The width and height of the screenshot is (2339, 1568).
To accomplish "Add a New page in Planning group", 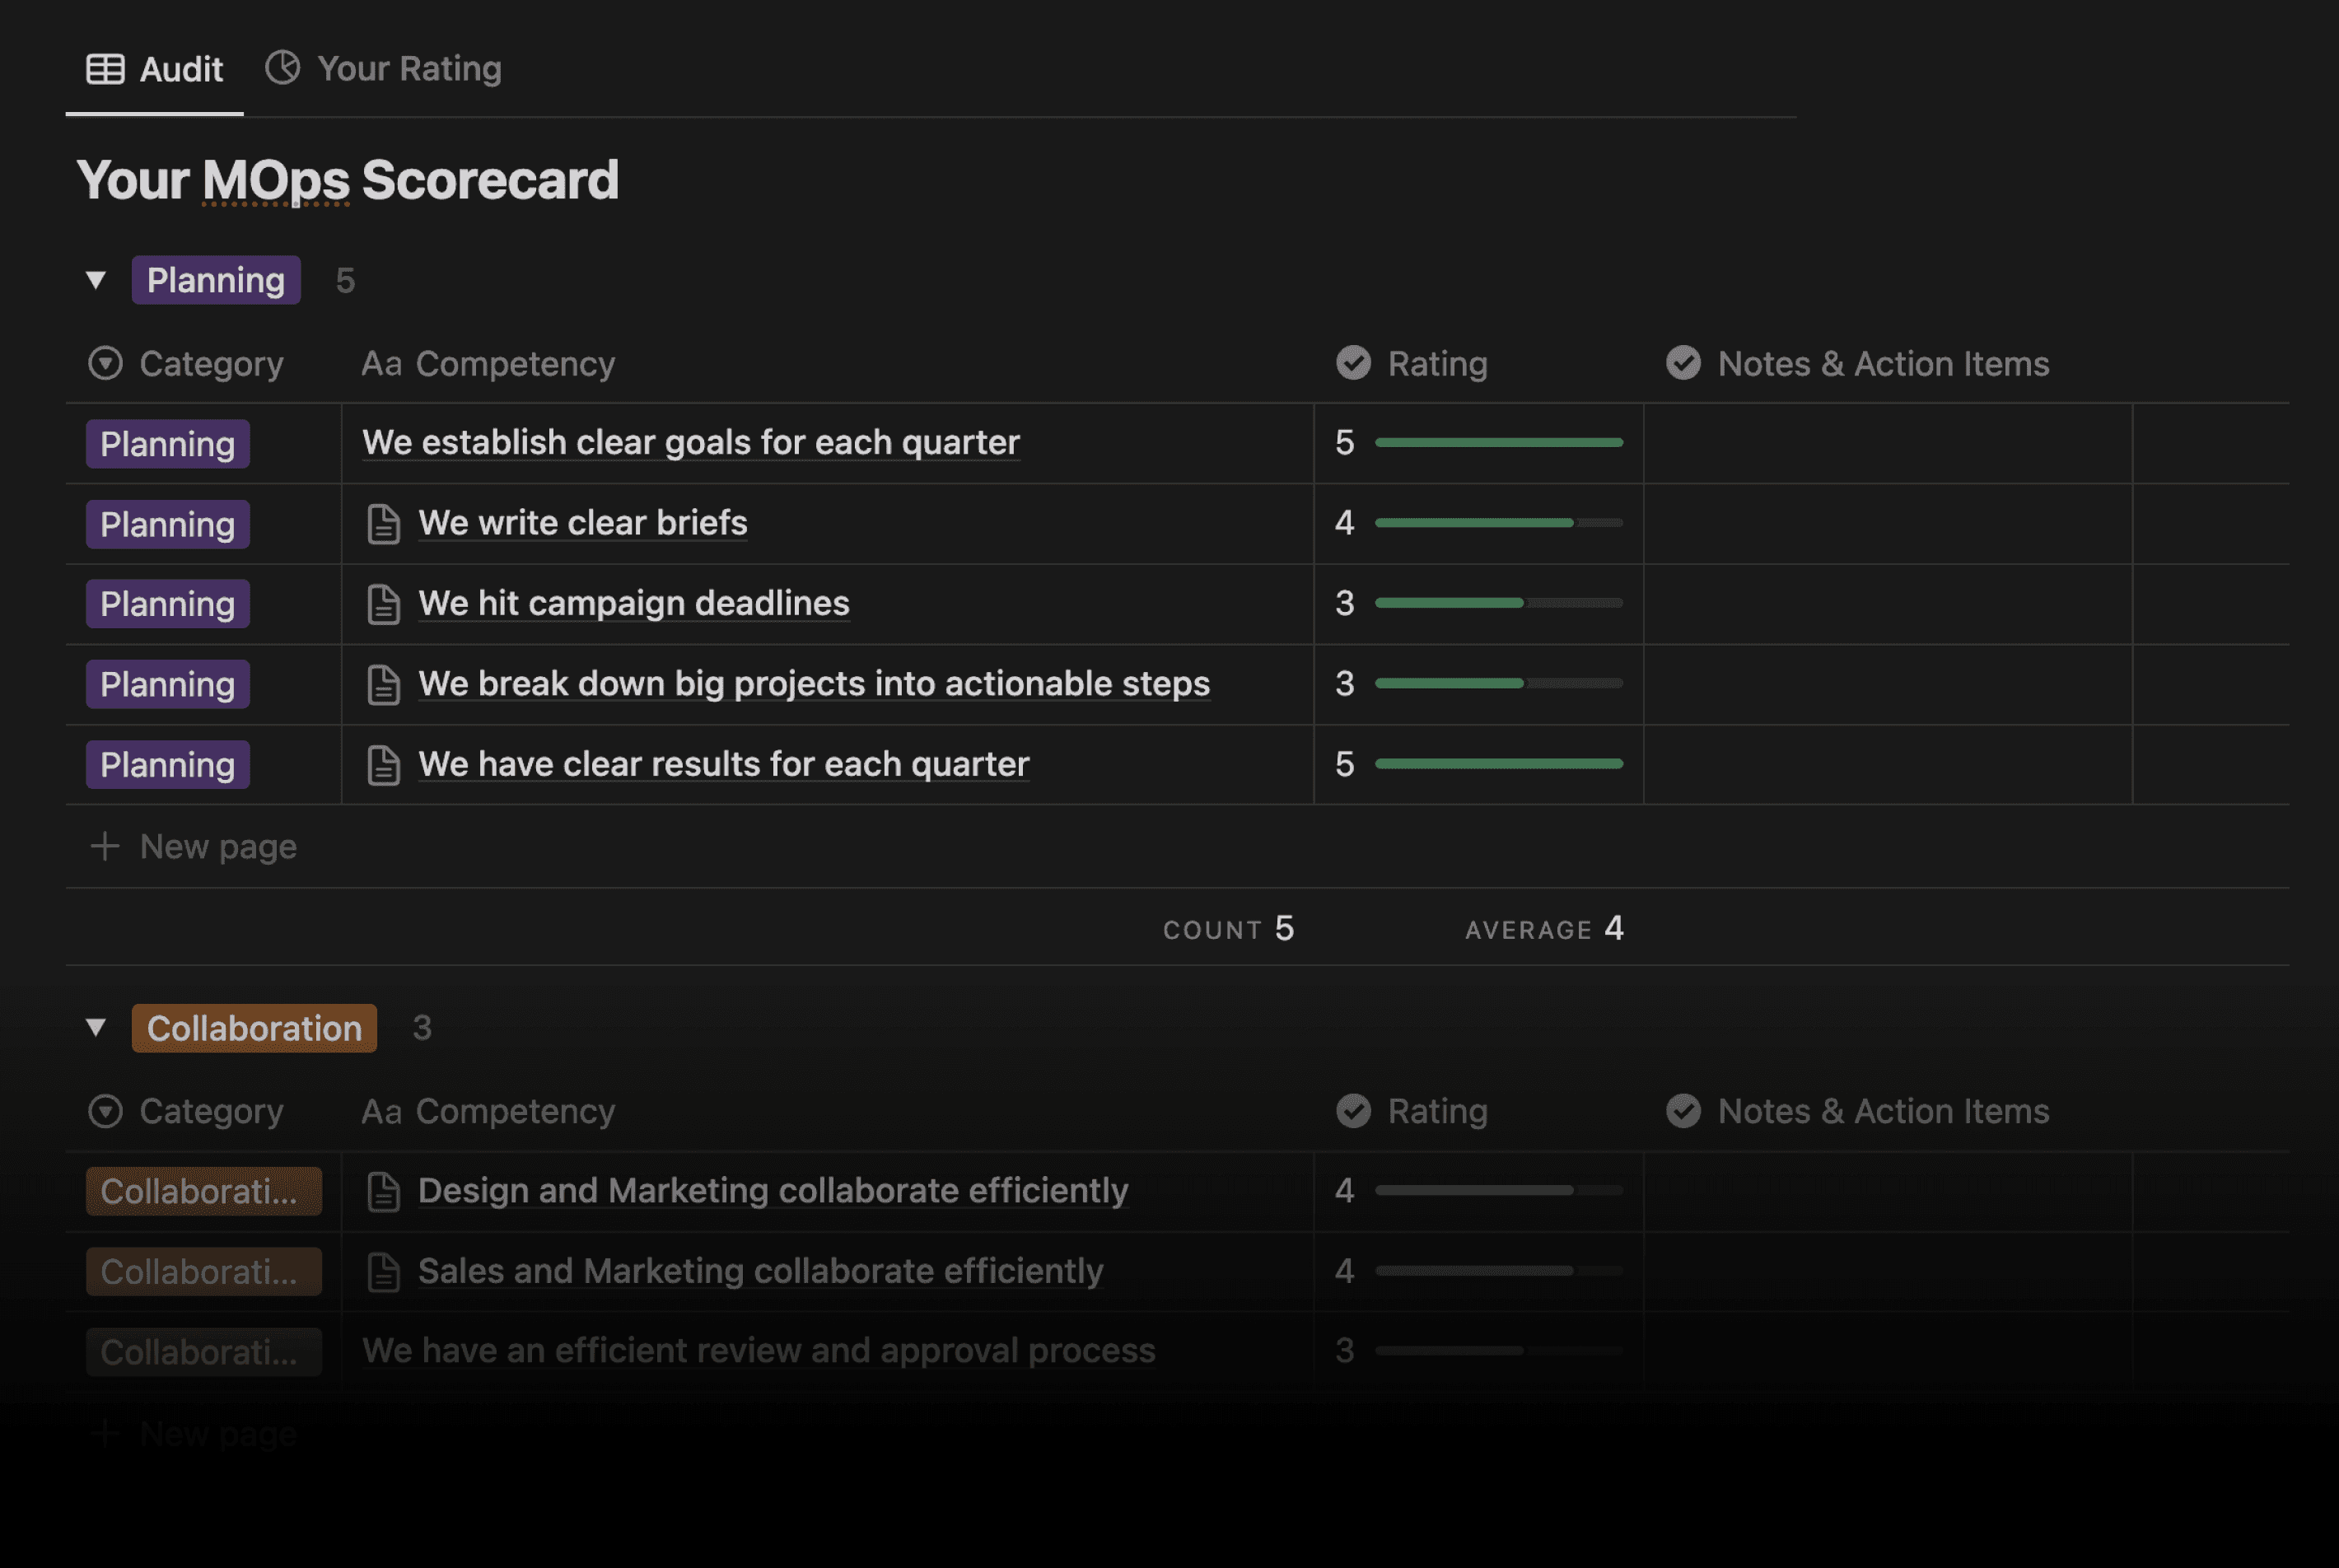I will coord(194,847).
